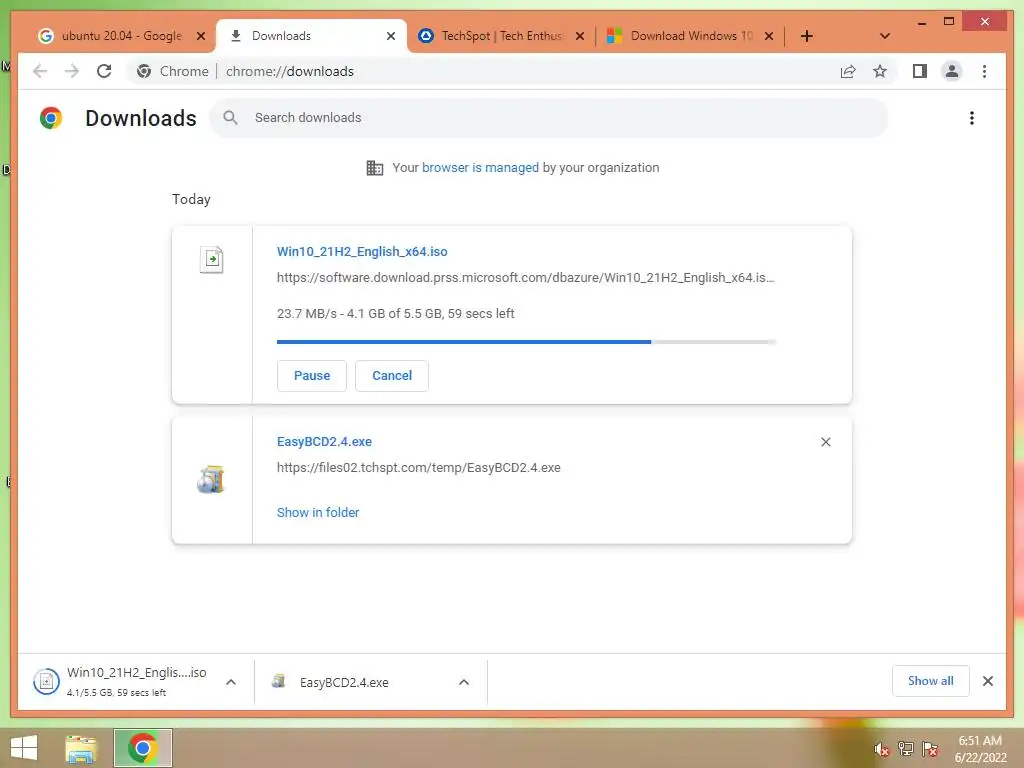Close the ubuntu 20.04 Google tab

point(201,36)
